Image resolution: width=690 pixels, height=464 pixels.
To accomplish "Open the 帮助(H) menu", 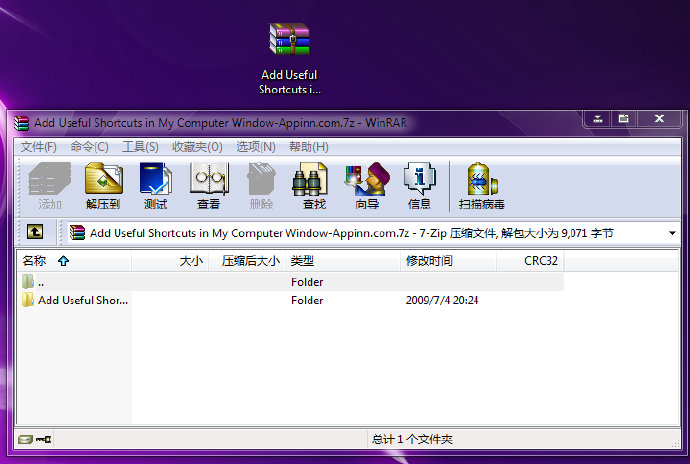I will pyautogui.click(x=308, y=147).
